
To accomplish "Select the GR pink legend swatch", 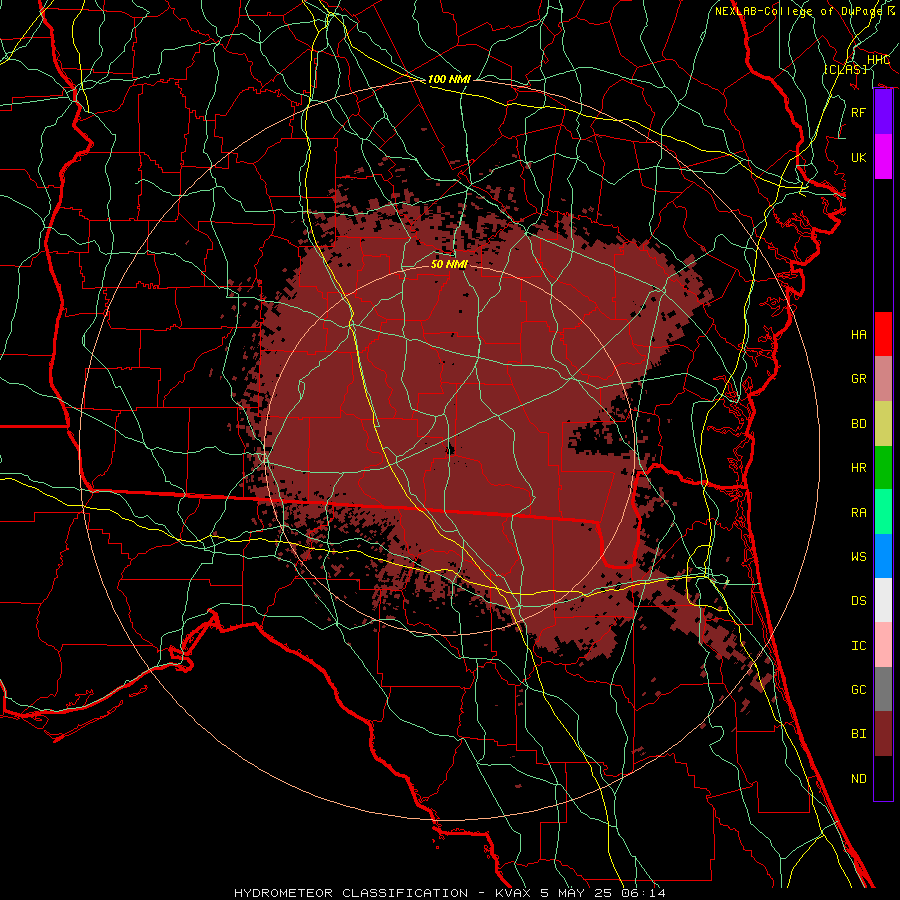I will click(883, 379).
